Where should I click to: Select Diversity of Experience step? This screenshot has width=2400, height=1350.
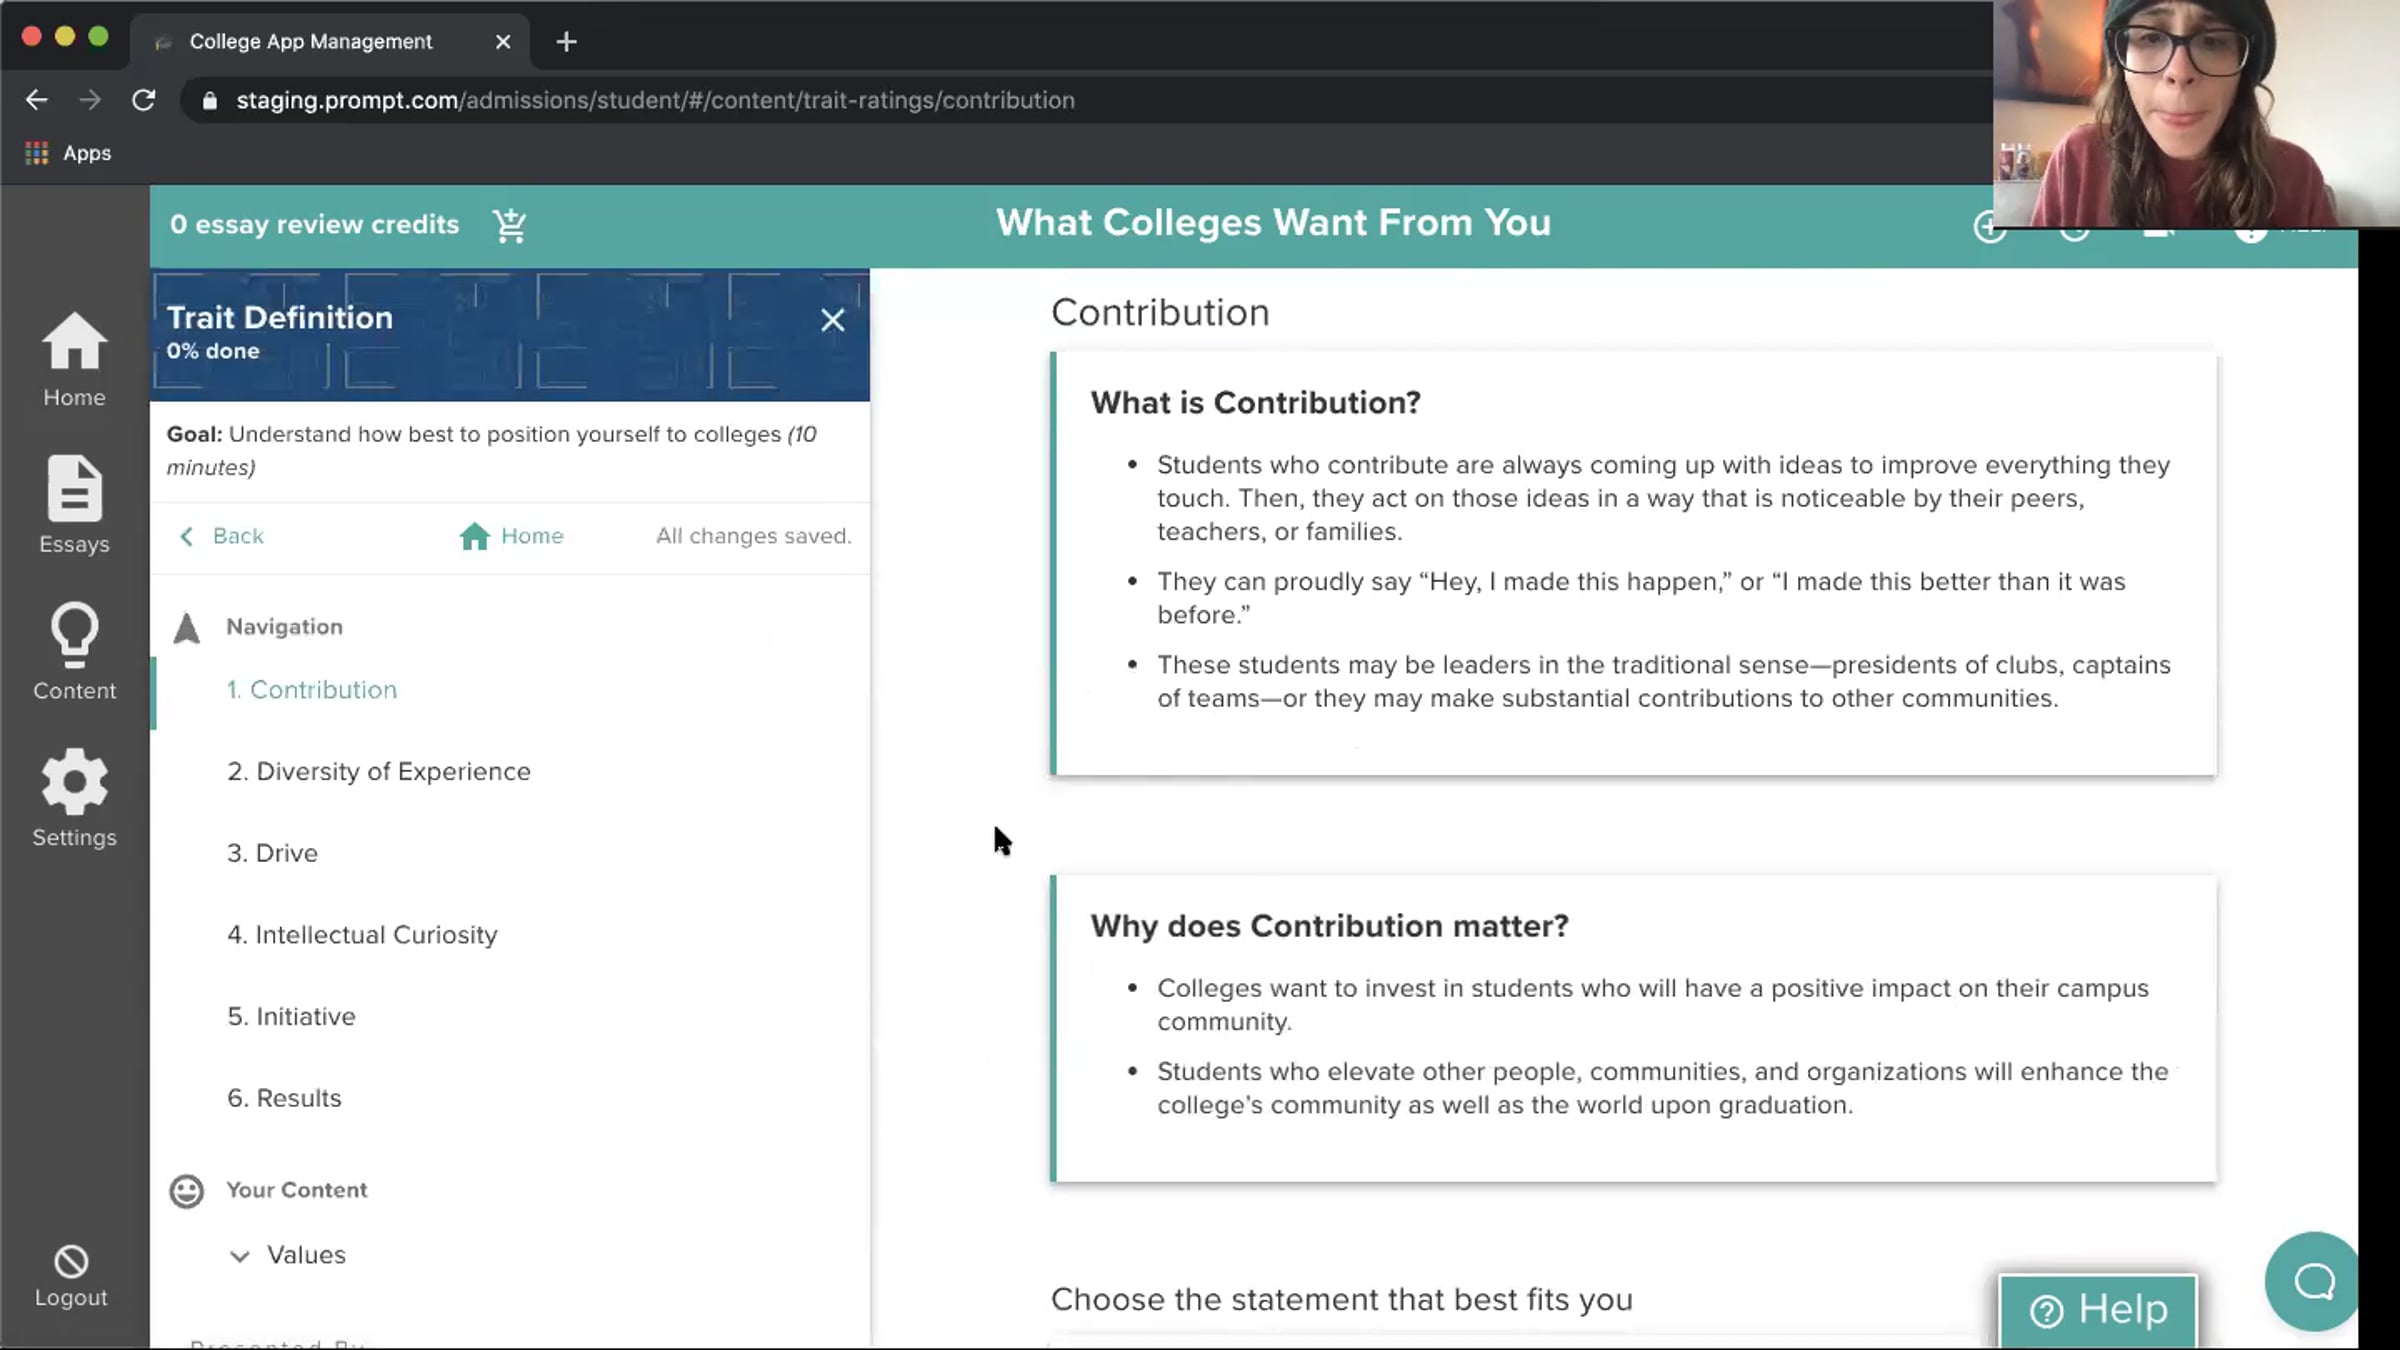378,772
